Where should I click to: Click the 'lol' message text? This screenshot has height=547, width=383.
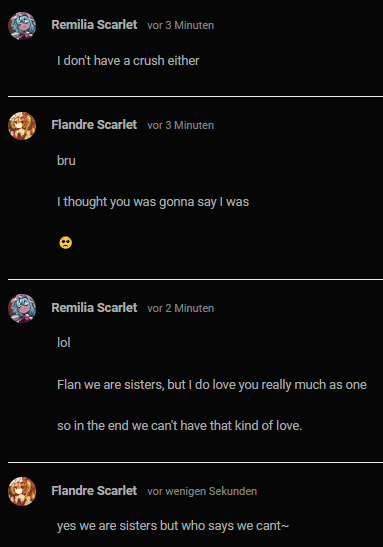coord(64,343)
